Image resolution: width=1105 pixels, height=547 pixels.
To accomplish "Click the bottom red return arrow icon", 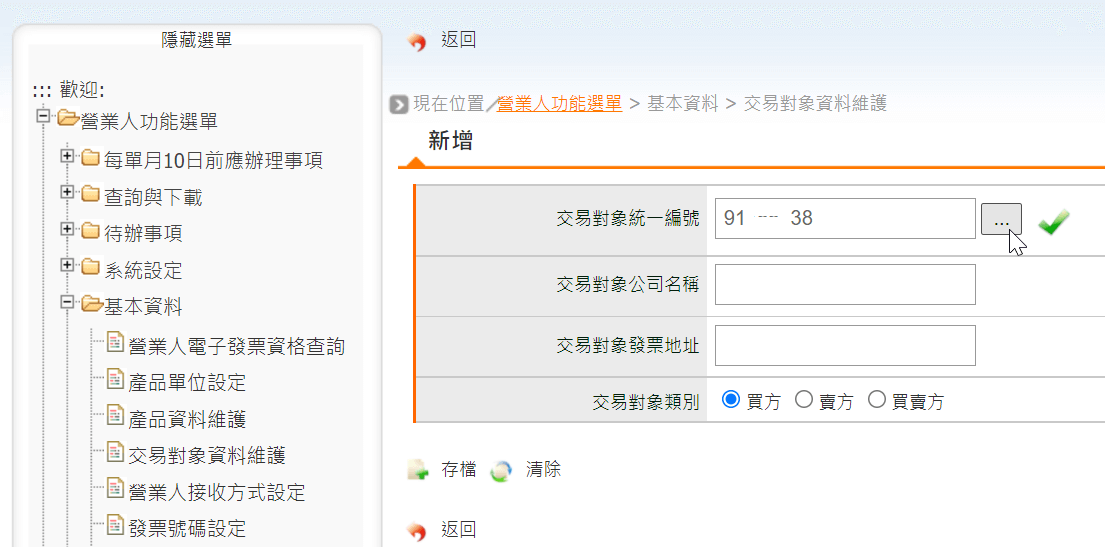I will (417, 531).
